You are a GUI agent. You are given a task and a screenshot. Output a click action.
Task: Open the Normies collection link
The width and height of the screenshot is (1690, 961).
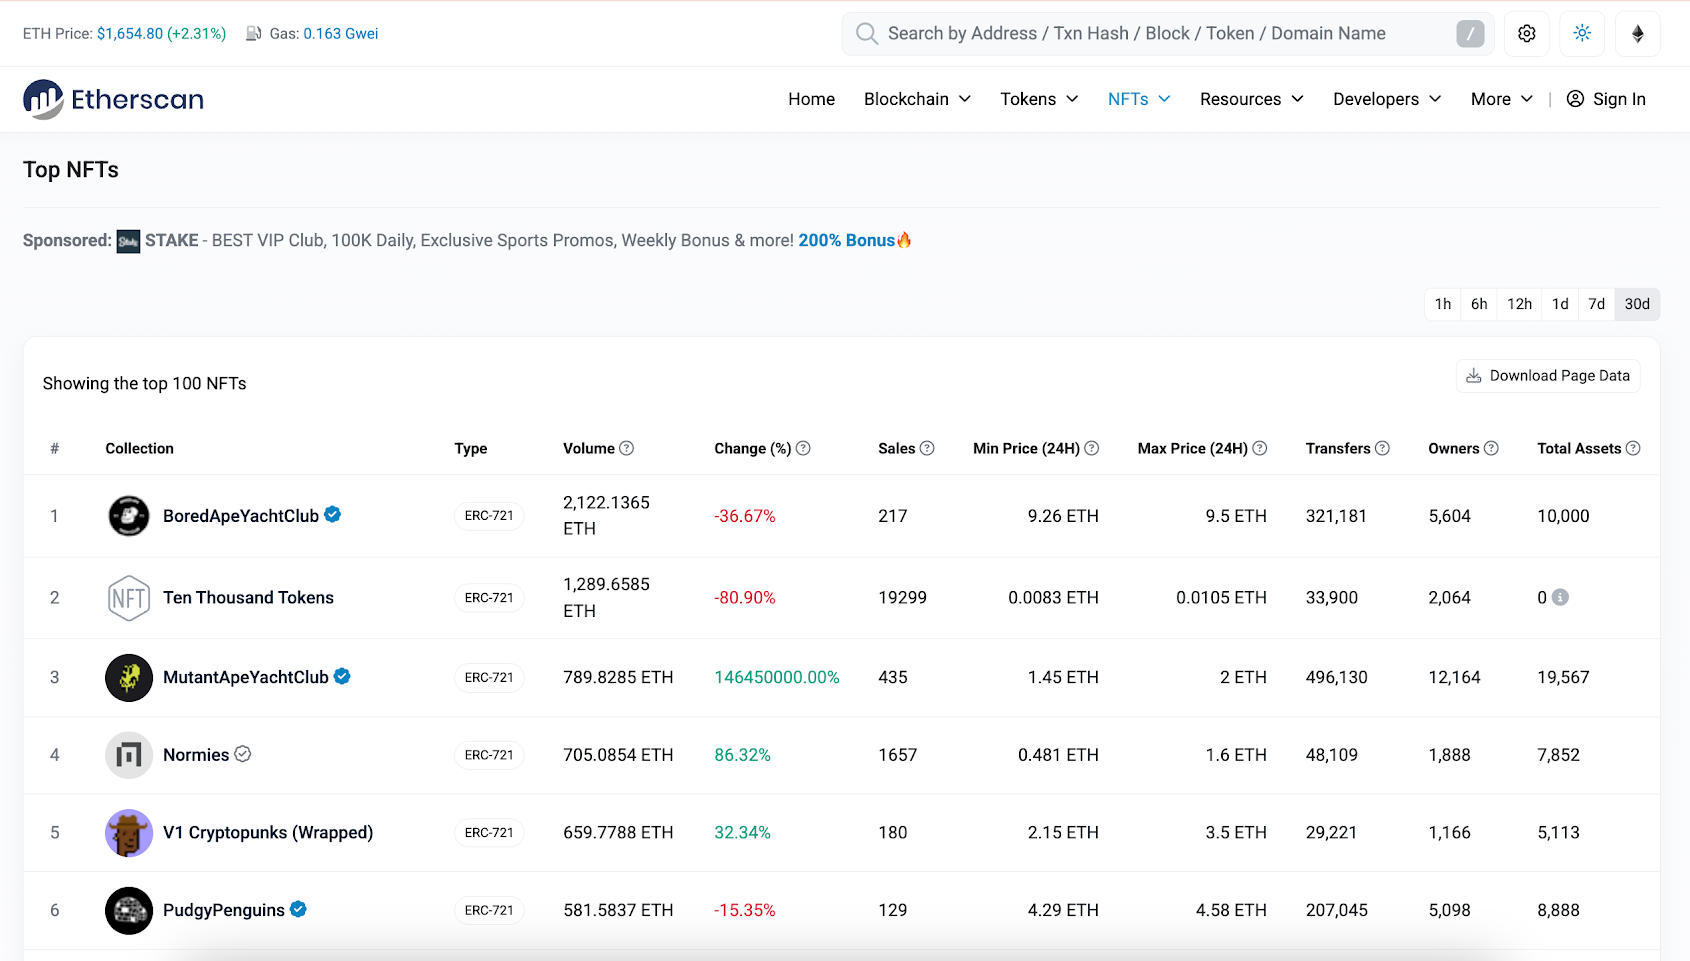coord(196,755)
